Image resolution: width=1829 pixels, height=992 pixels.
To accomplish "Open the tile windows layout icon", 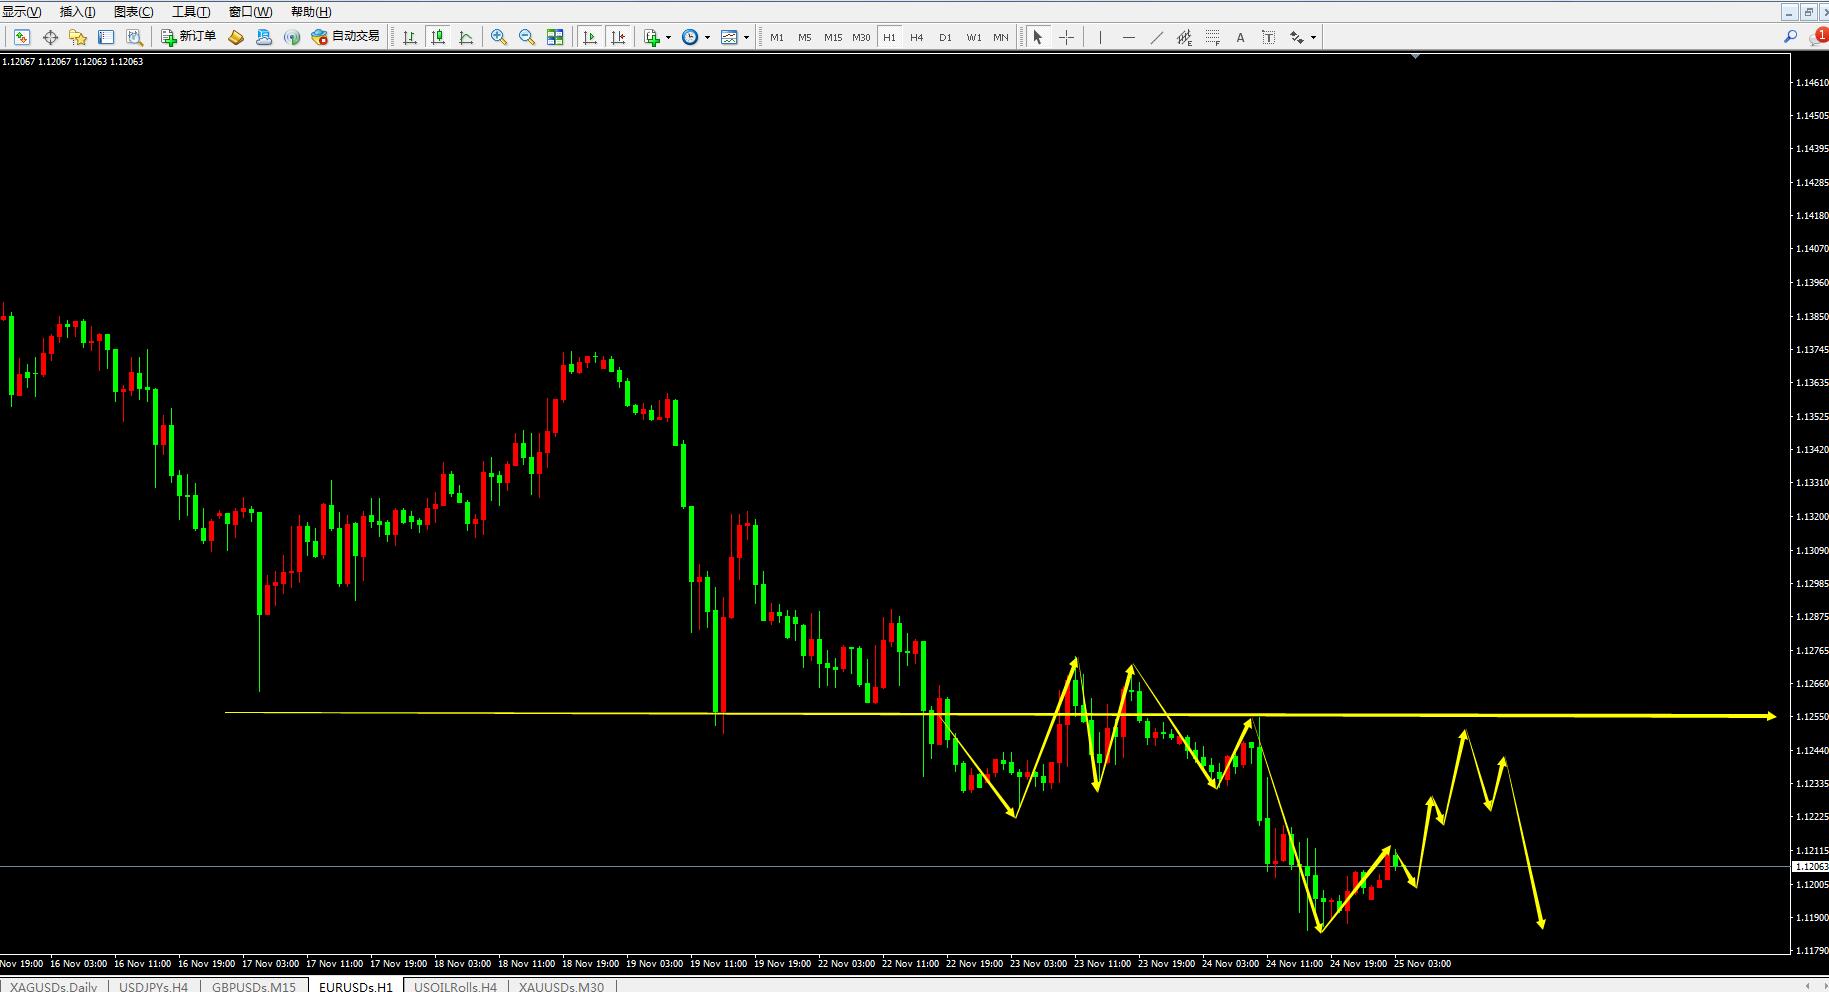I will click(555, 37).
